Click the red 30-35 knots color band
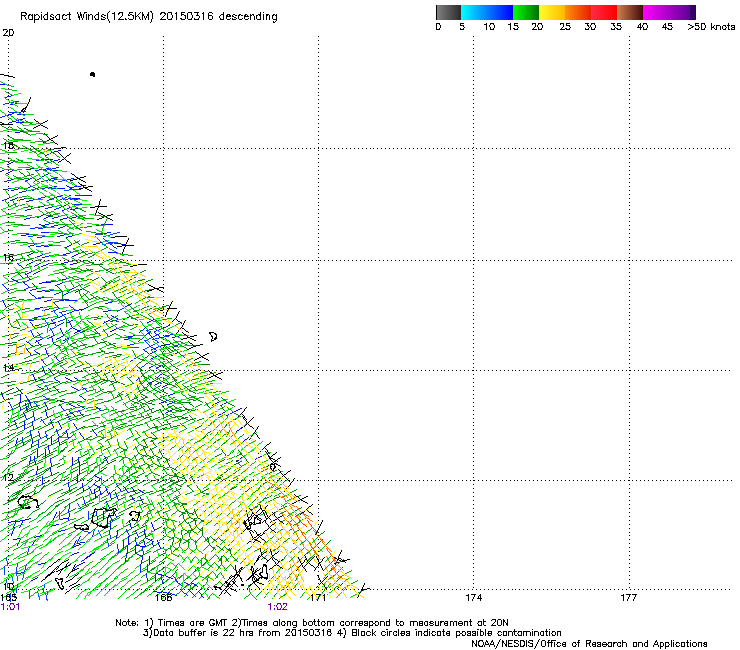740x650 pixels. click(604, 12)
